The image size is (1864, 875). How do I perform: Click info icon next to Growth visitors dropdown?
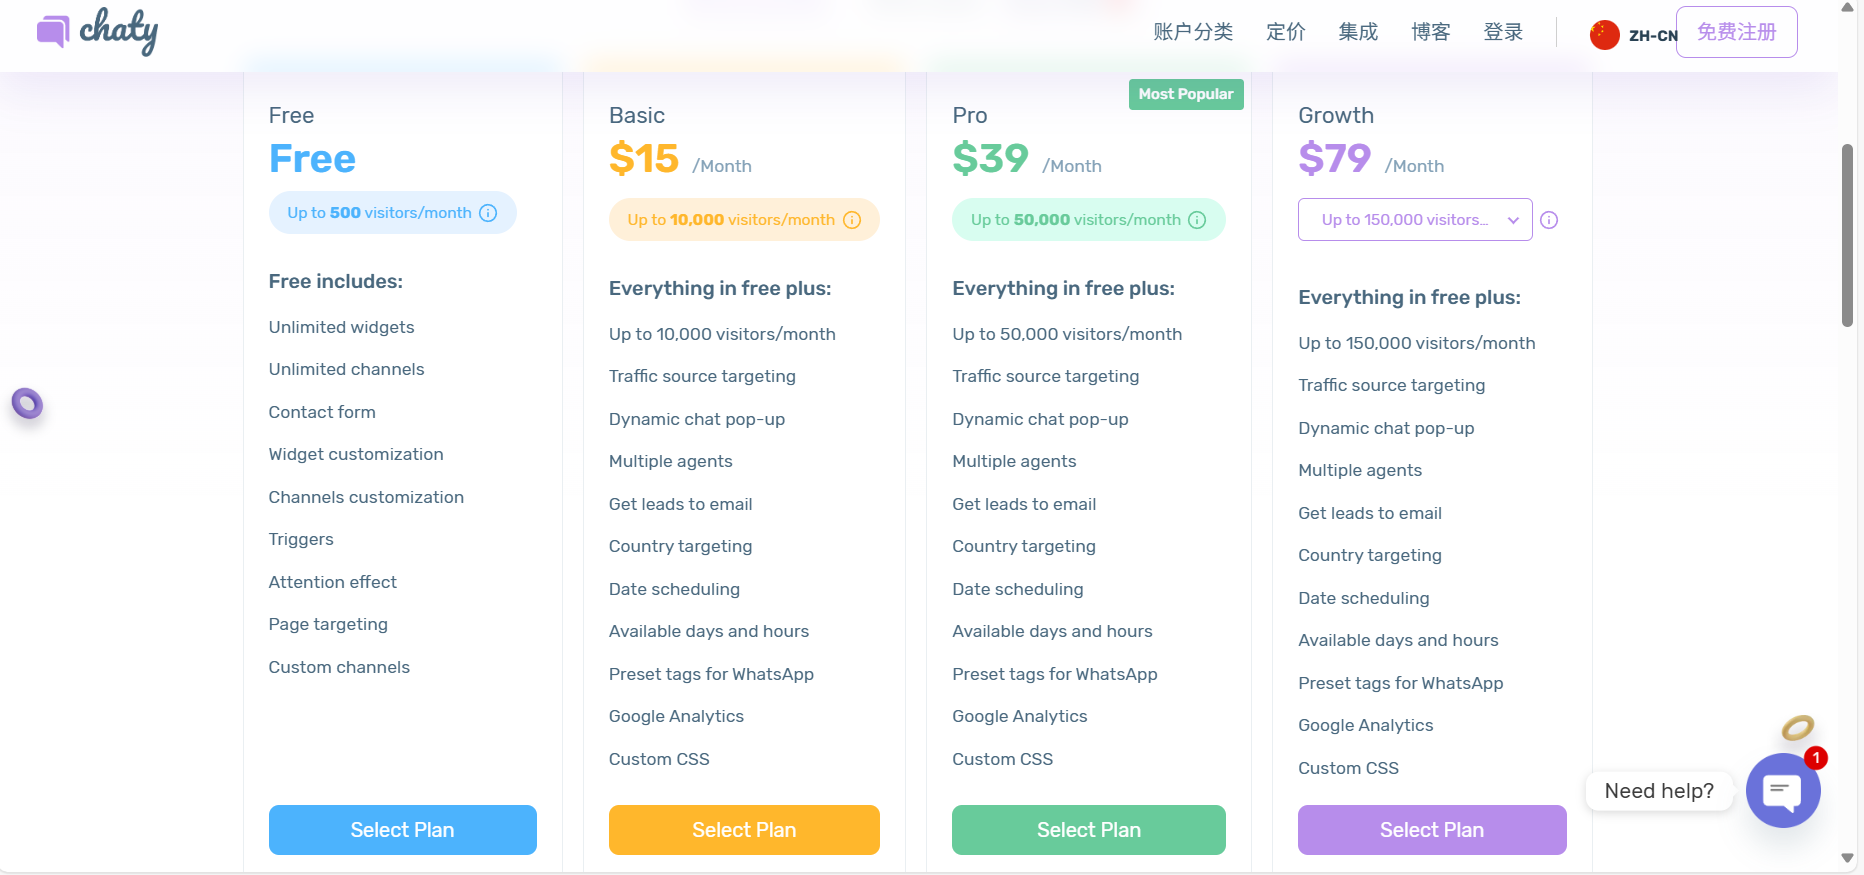point(1549,220)
